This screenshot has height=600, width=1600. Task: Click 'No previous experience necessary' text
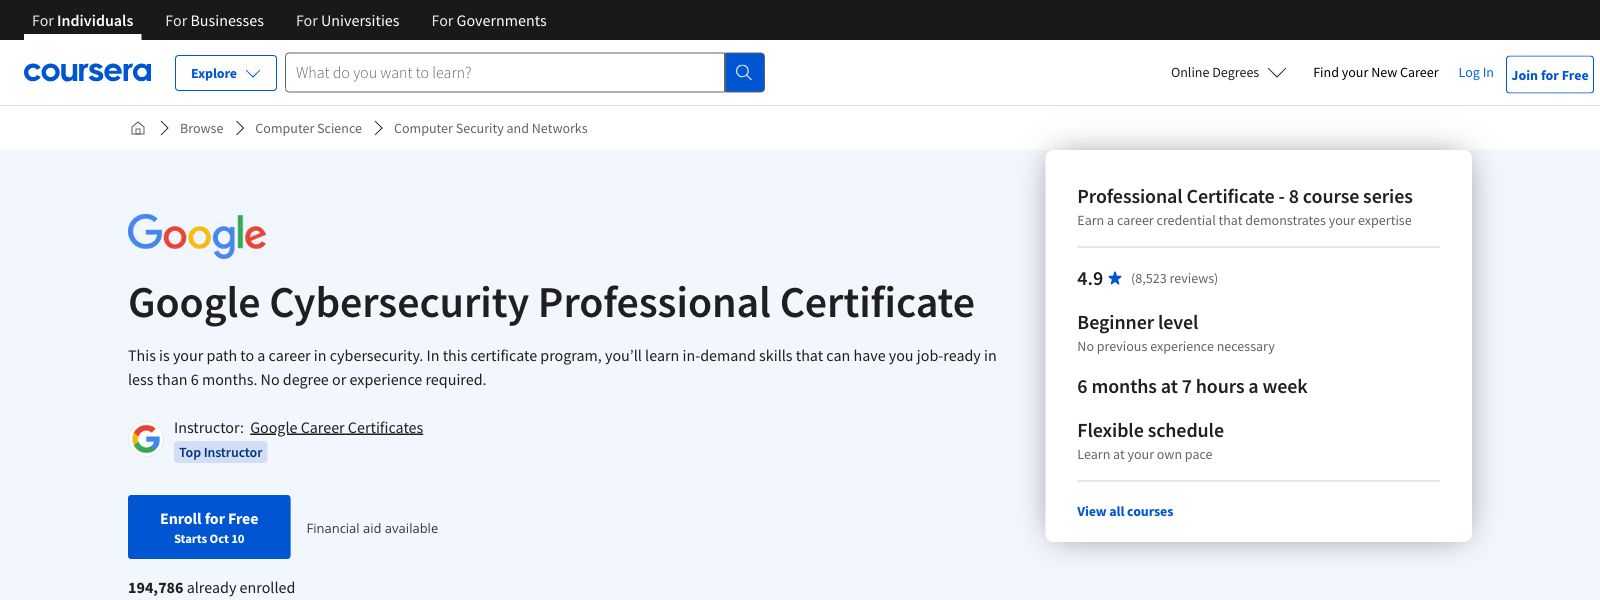(x=1176, y=346)
